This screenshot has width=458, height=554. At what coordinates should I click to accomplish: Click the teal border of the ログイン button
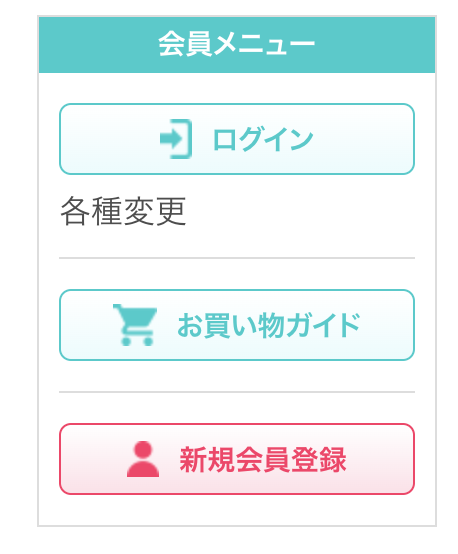pos(237,104)
